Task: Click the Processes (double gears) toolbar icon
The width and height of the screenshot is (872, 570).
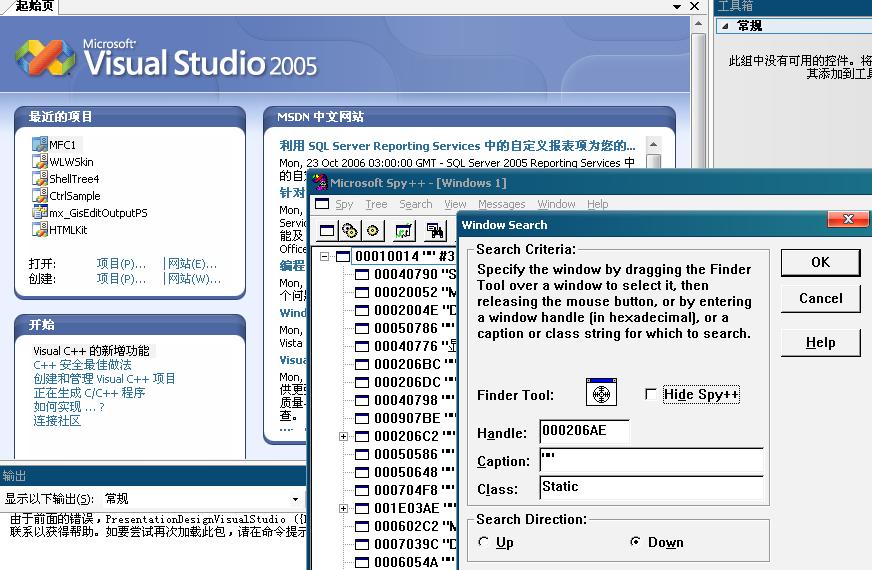Action: coord(350,230)
